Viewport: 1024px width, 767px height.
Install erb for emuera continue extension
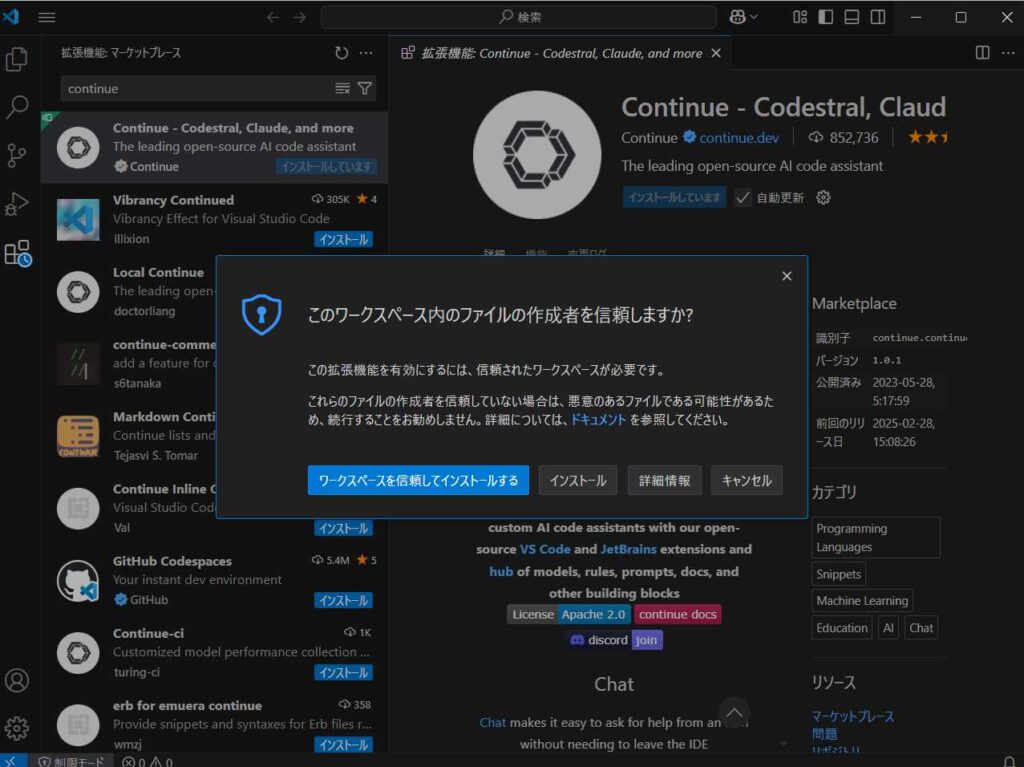pos(344,745)
